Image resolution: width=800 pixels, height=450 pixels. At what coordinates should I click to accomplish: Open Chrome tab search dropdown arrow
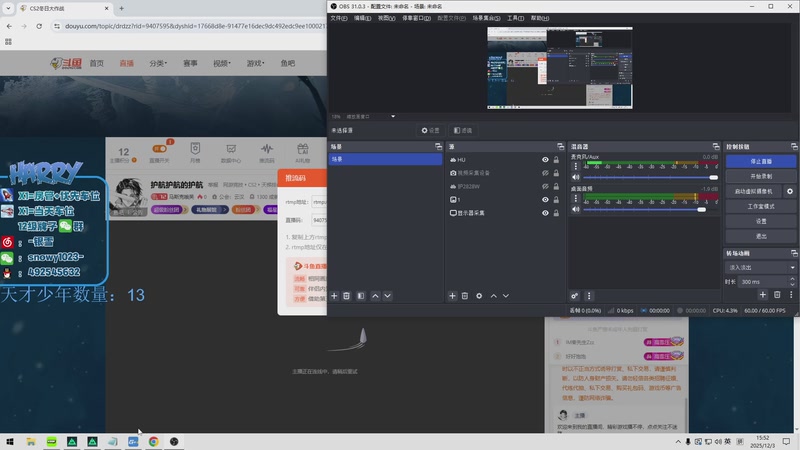8,8
